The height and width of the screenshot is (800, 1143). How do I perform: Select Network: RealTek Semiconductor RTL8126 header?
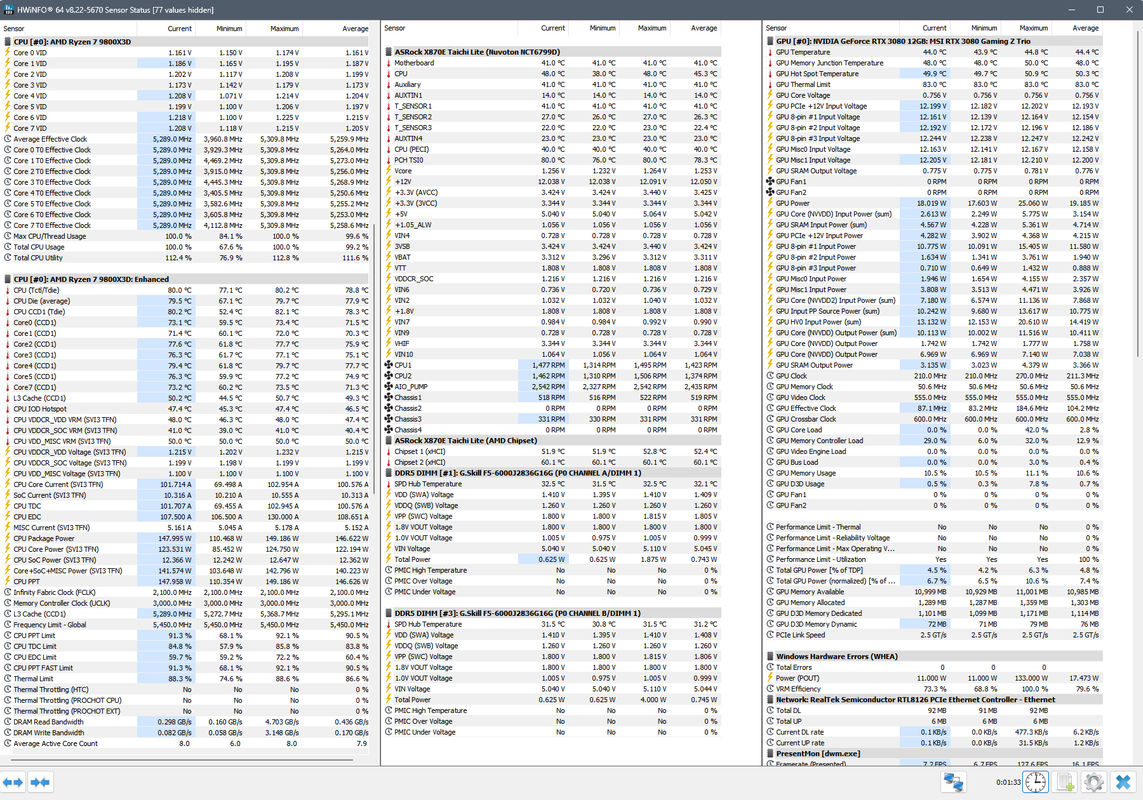click(934, 699)
